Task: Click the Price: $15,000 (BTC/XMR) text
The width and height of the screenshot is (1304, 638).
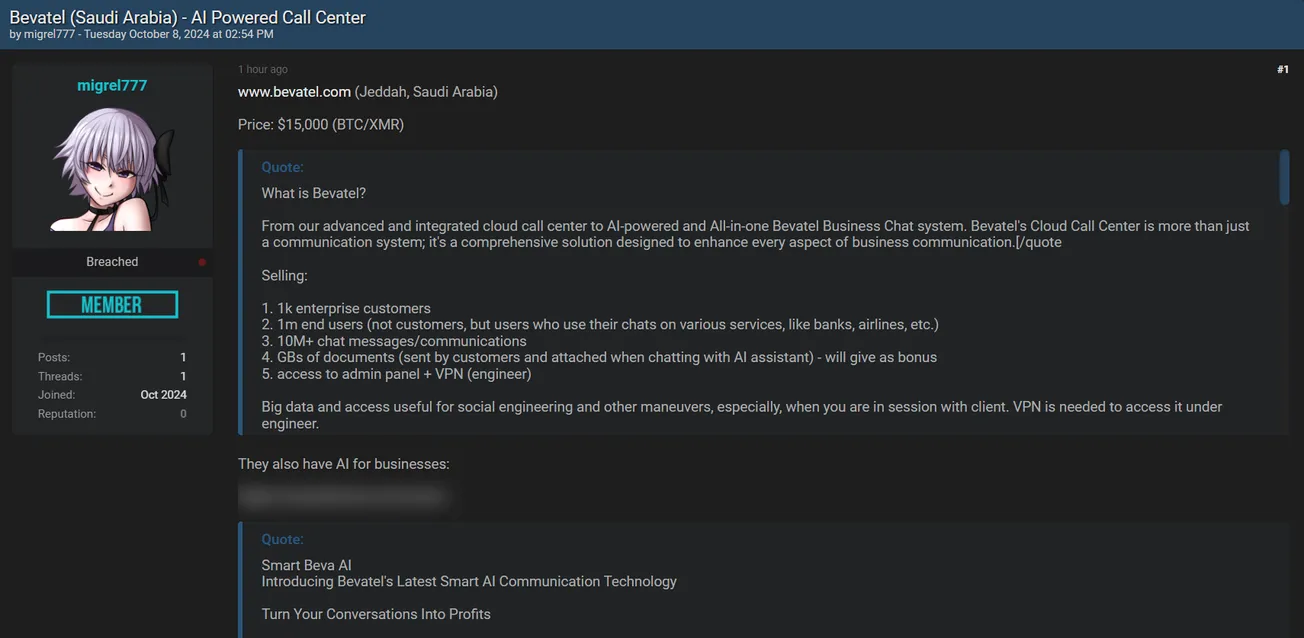Action: (320, 125)
